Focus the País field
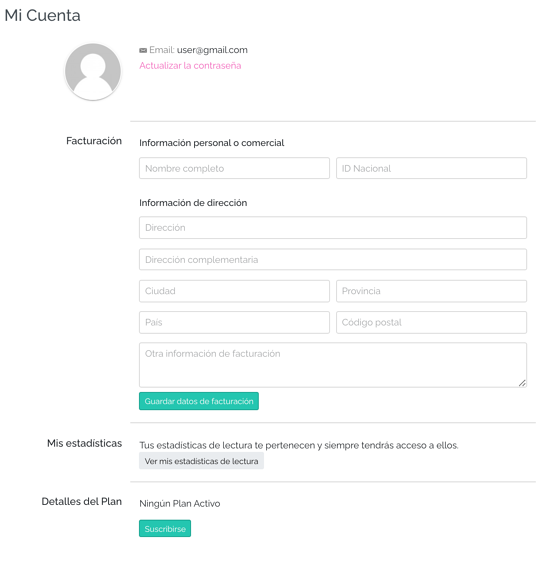The image size is (548, 564). point(234,322)
